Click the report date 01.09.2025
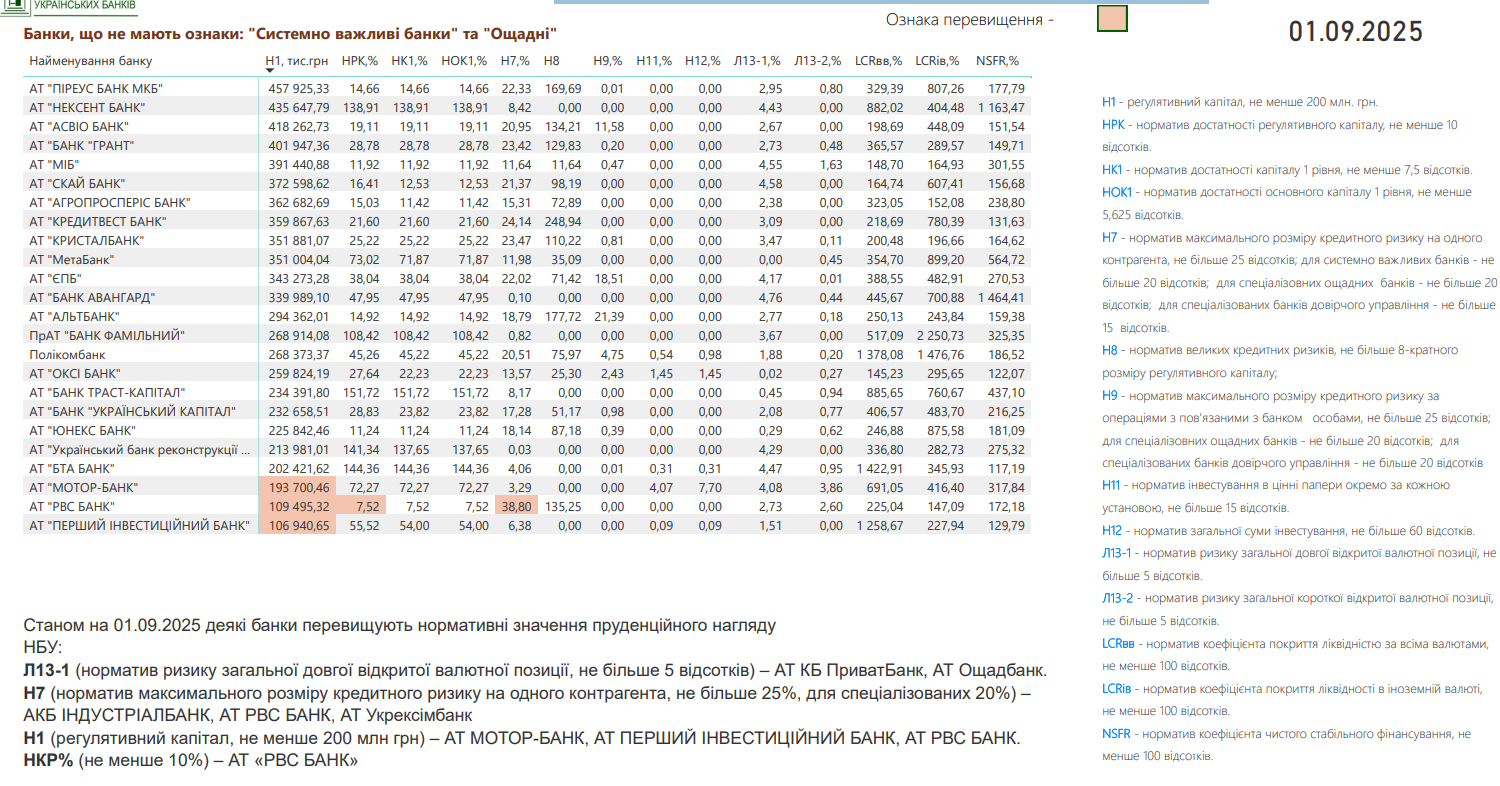 (1355, 32)
